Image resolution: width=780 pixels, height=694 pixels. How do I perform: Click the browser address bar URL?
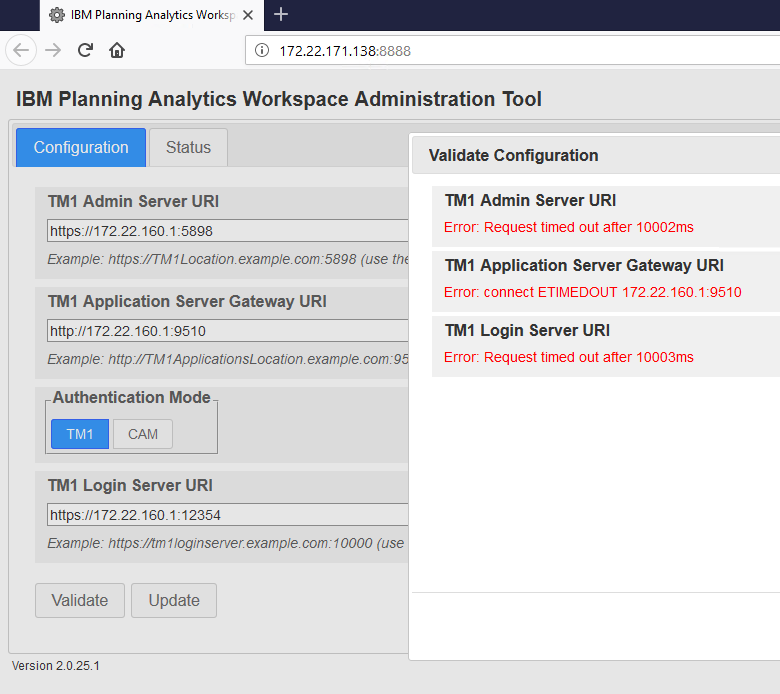pos(345,51)
